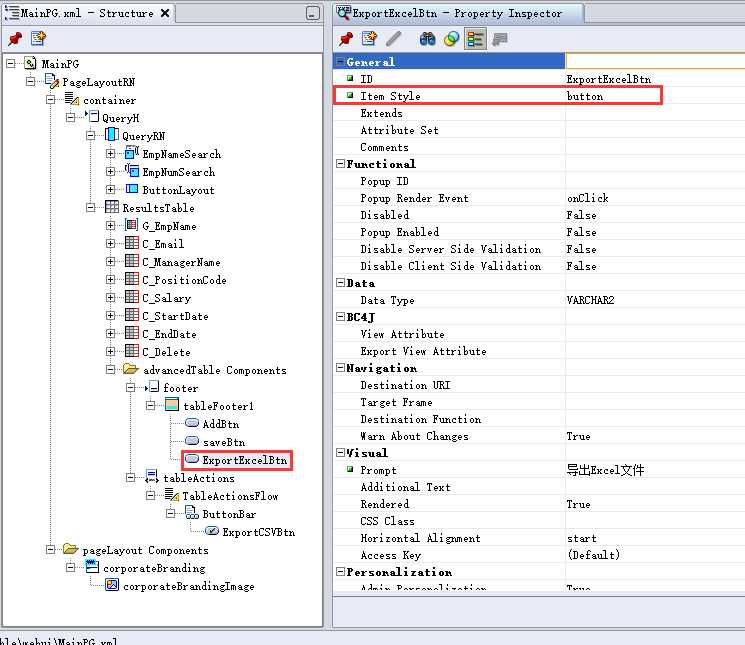Select the corporateBrandingImage icon
This screenshot has width=745, height=645.
pyautogui.click(x=112, y=585)
